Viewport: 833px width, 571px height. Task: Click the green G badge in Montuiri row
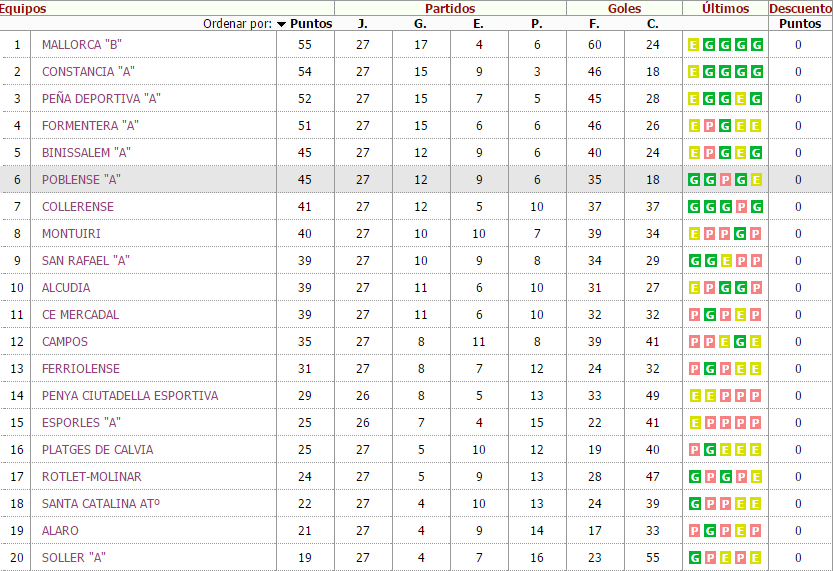(741, 234)
